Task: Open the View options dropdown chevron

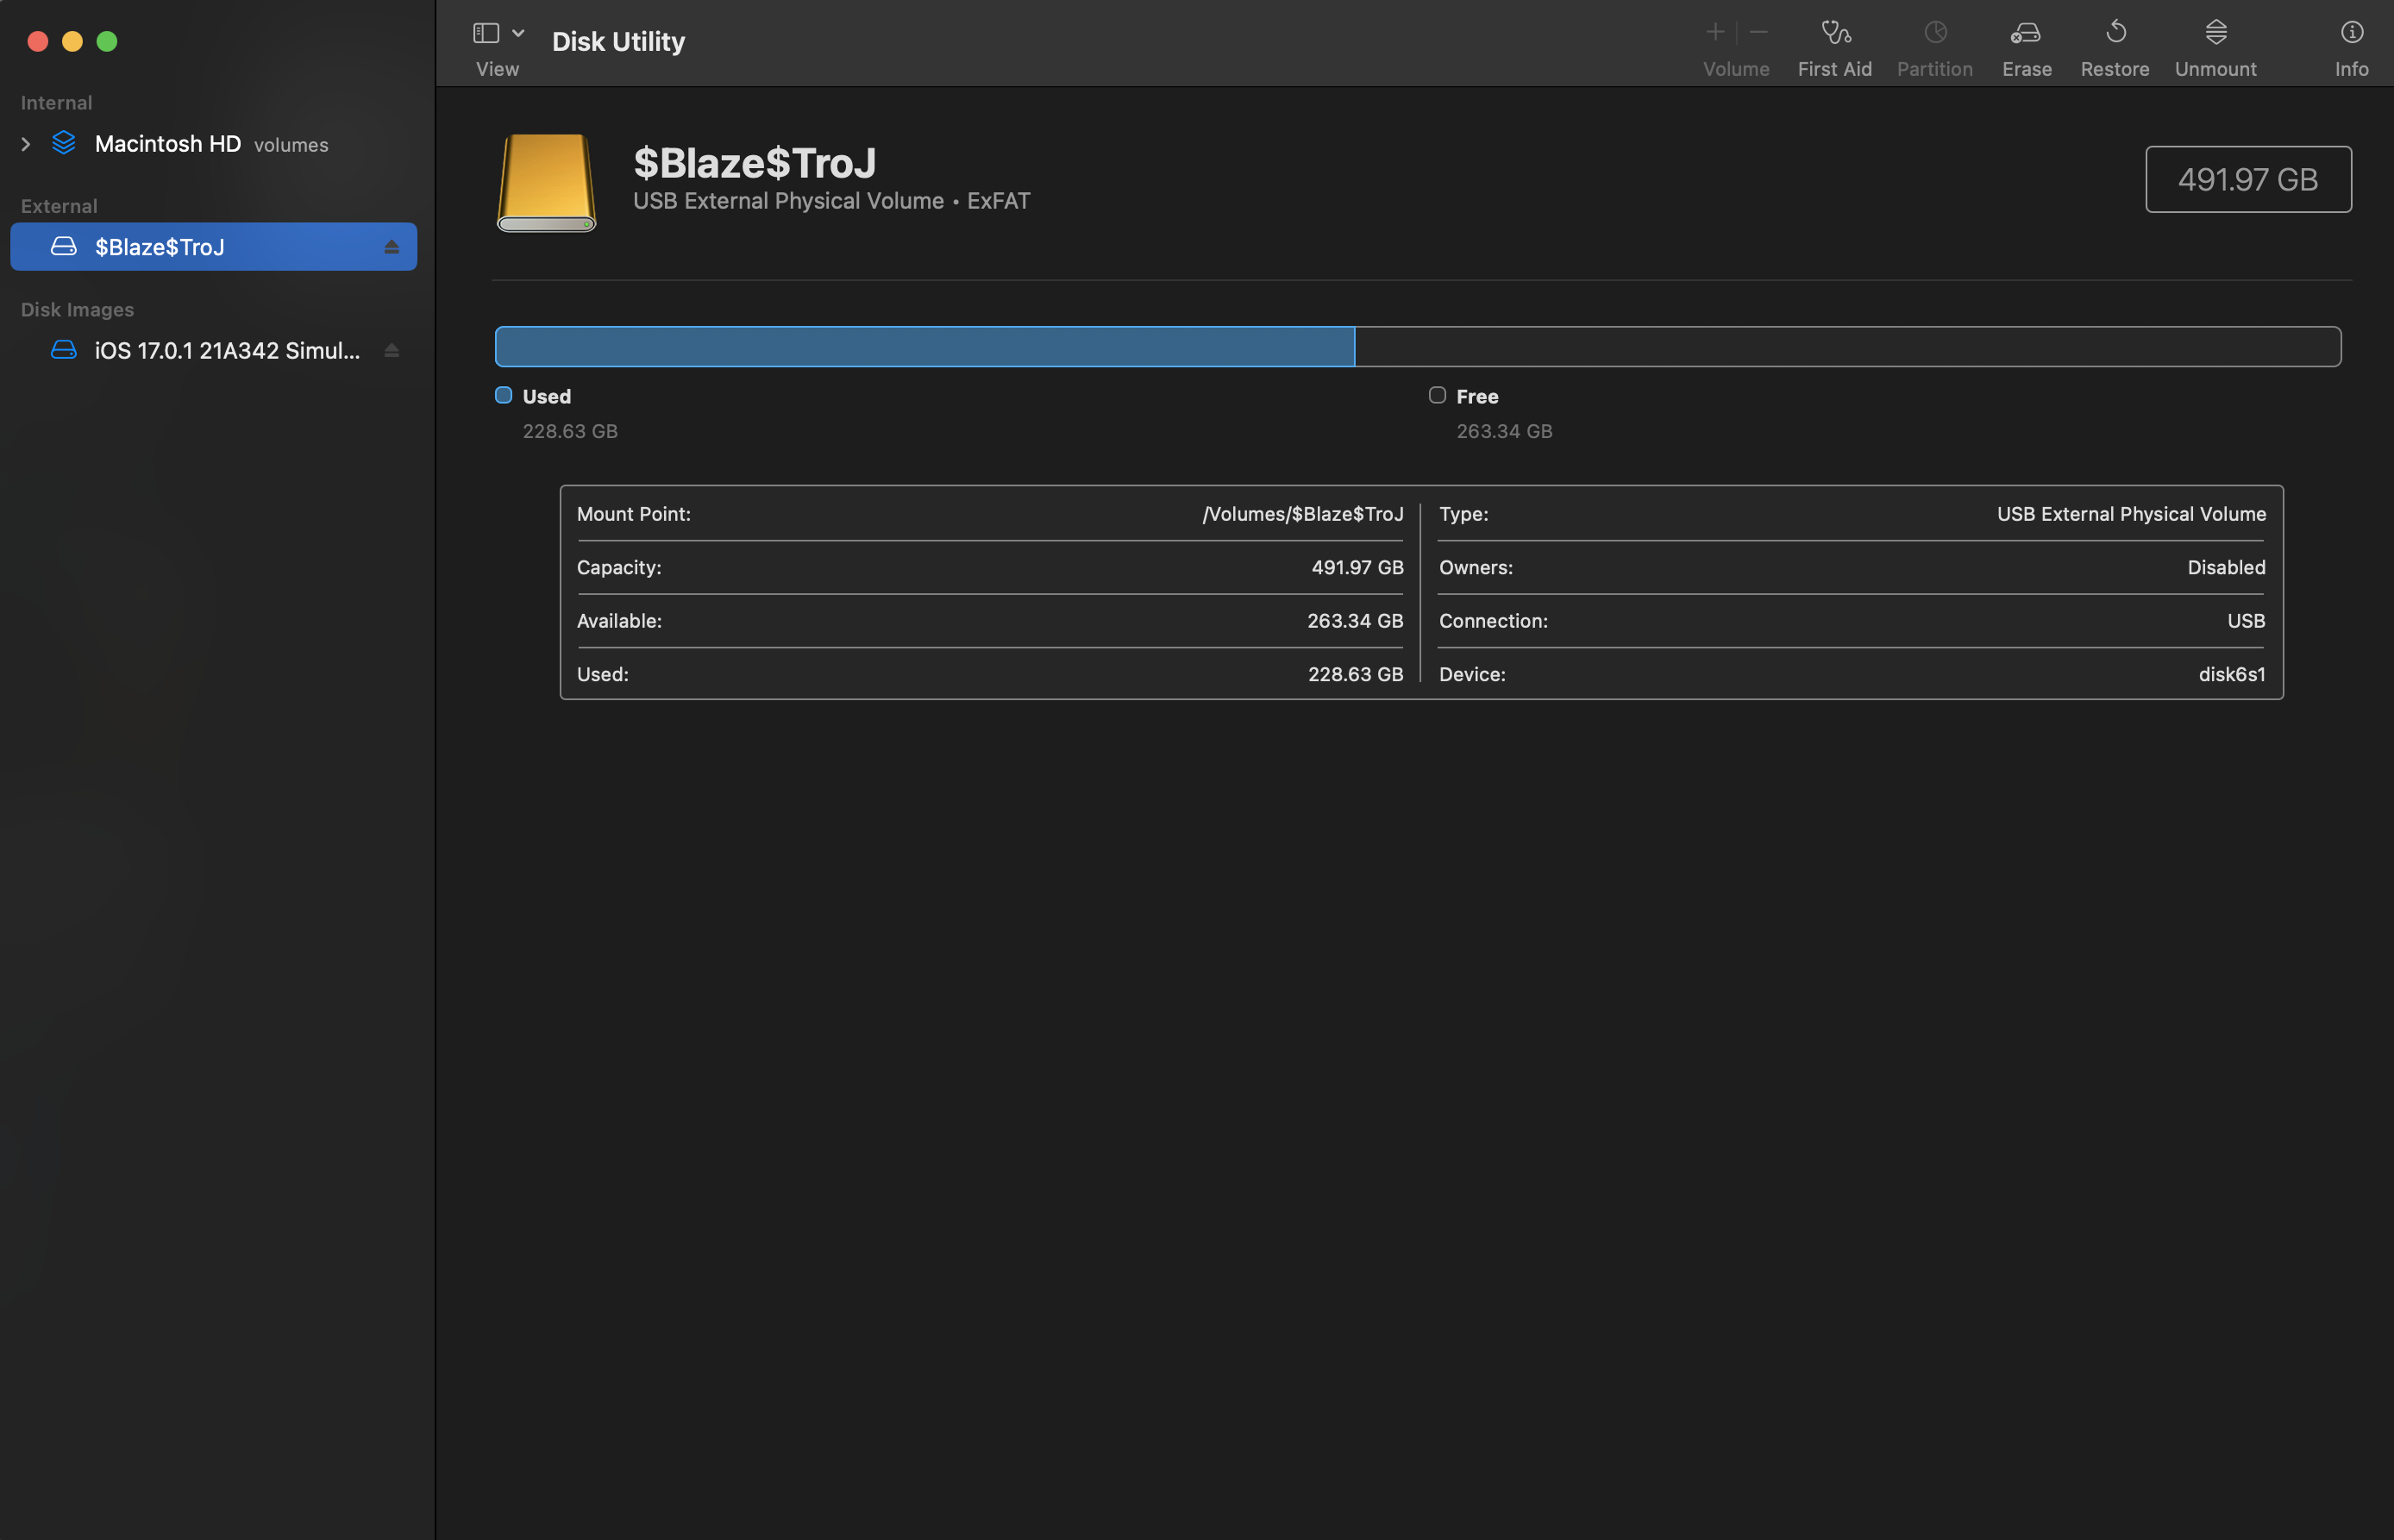Action: pos(518,34)
